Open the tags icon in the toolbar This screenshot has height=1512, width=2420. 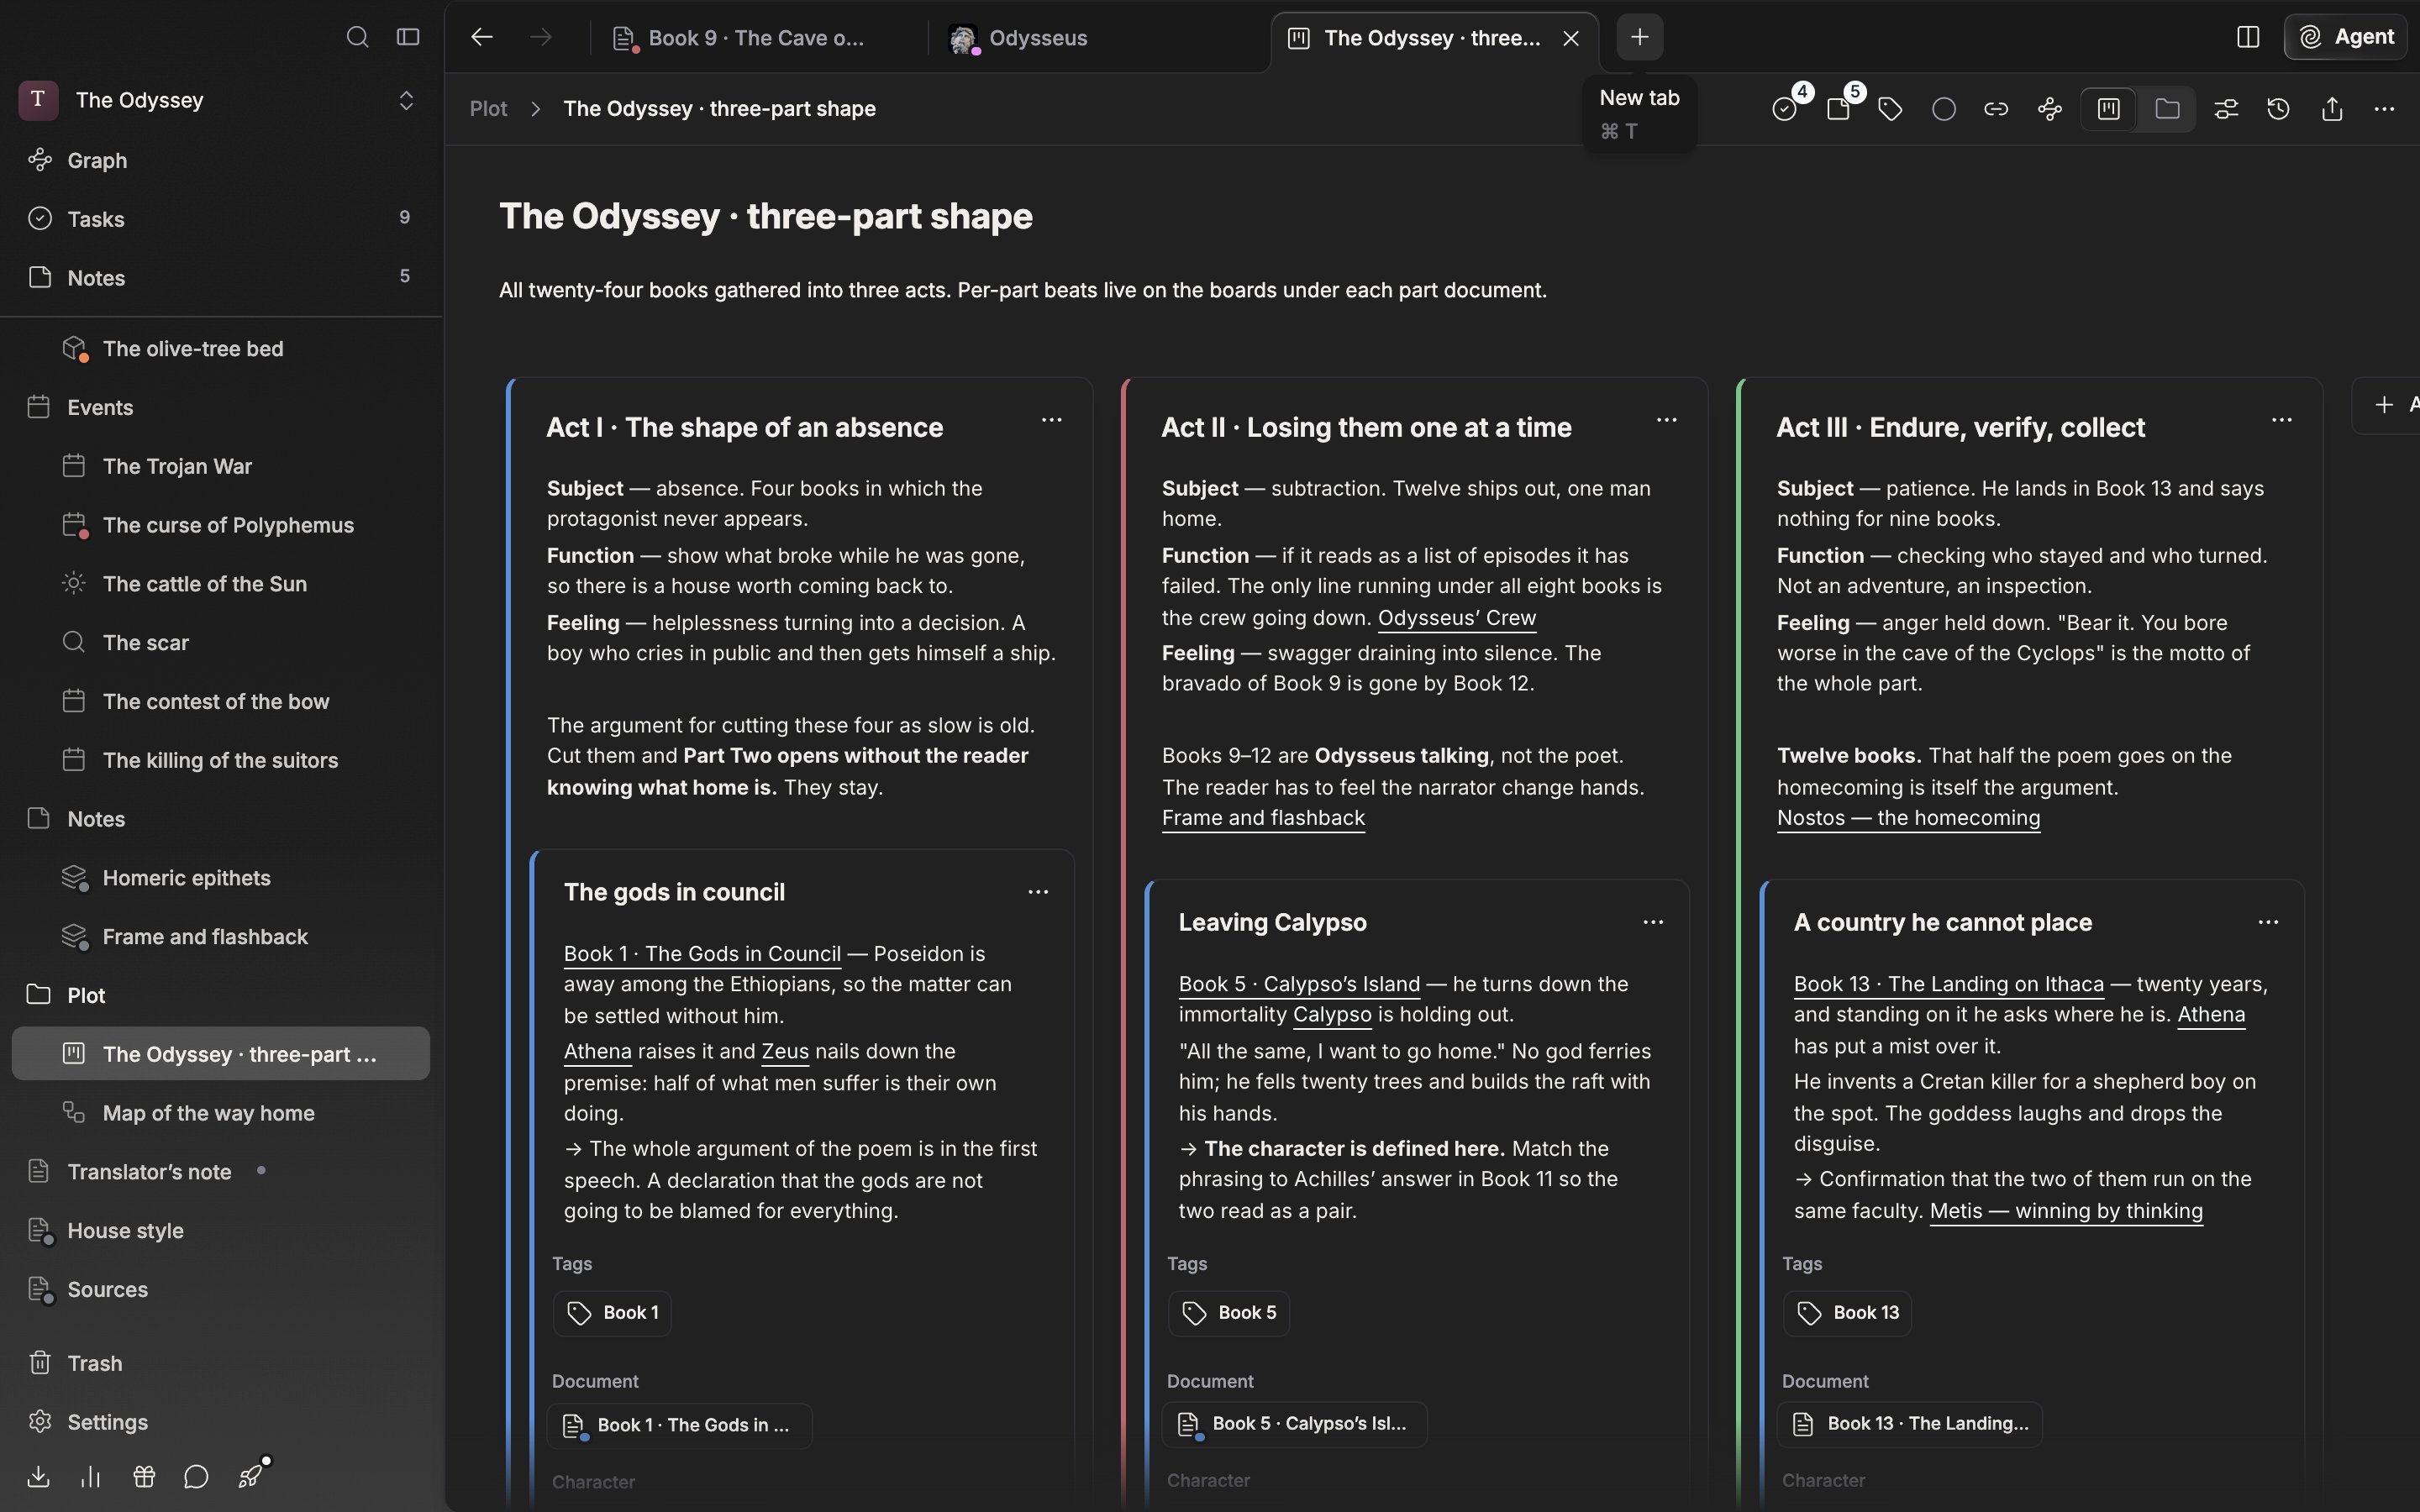click(x=1890, y=108)
